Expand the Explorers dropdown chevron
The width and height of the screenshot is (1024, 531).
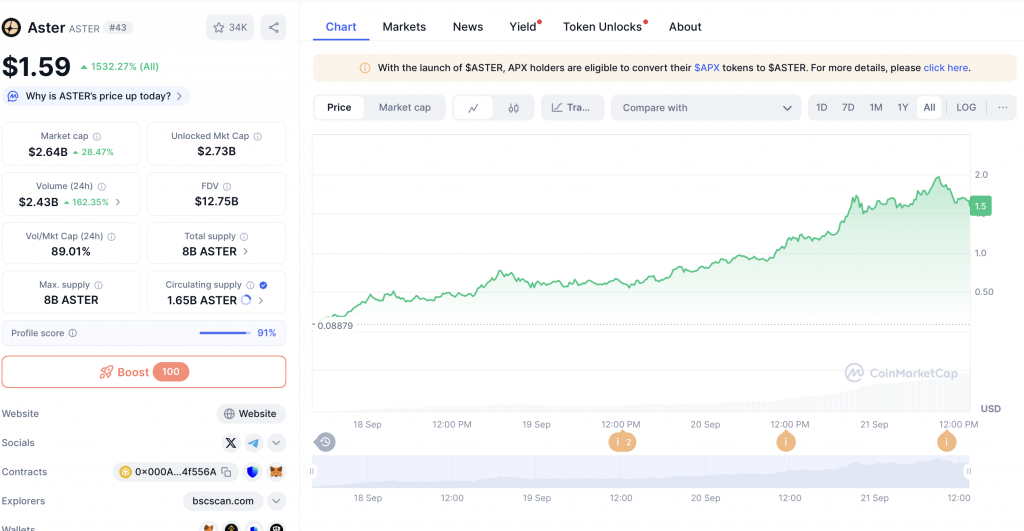(x=276, y=501)
